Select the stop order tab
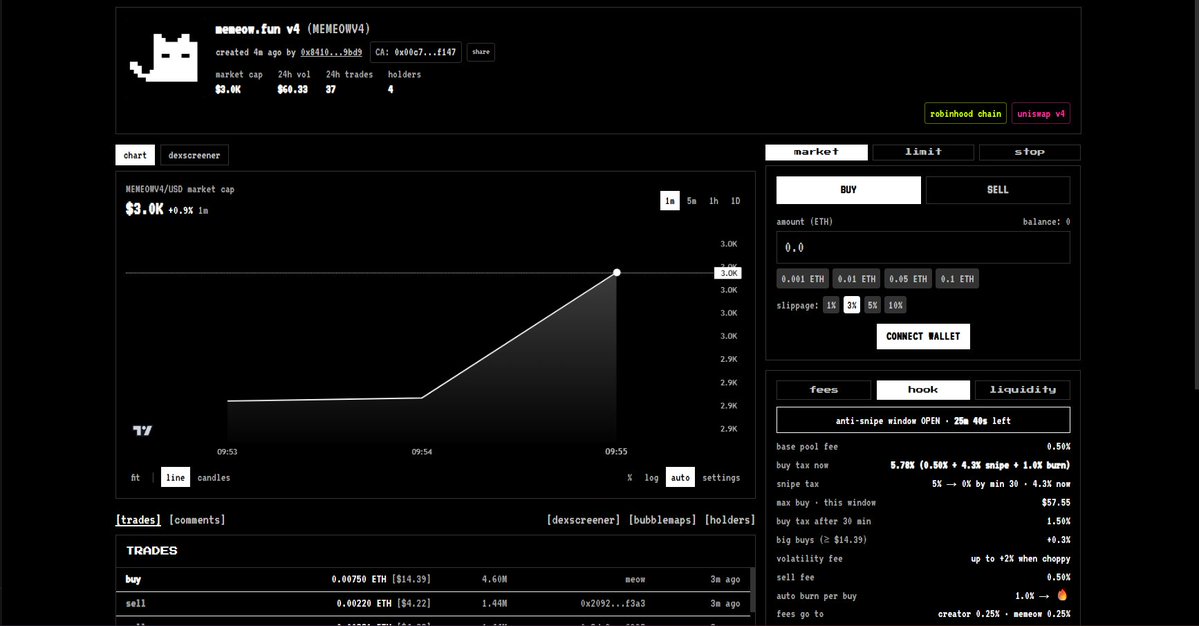The image size is (1199, 626). pyautogui.click(x=1029, y=152)
